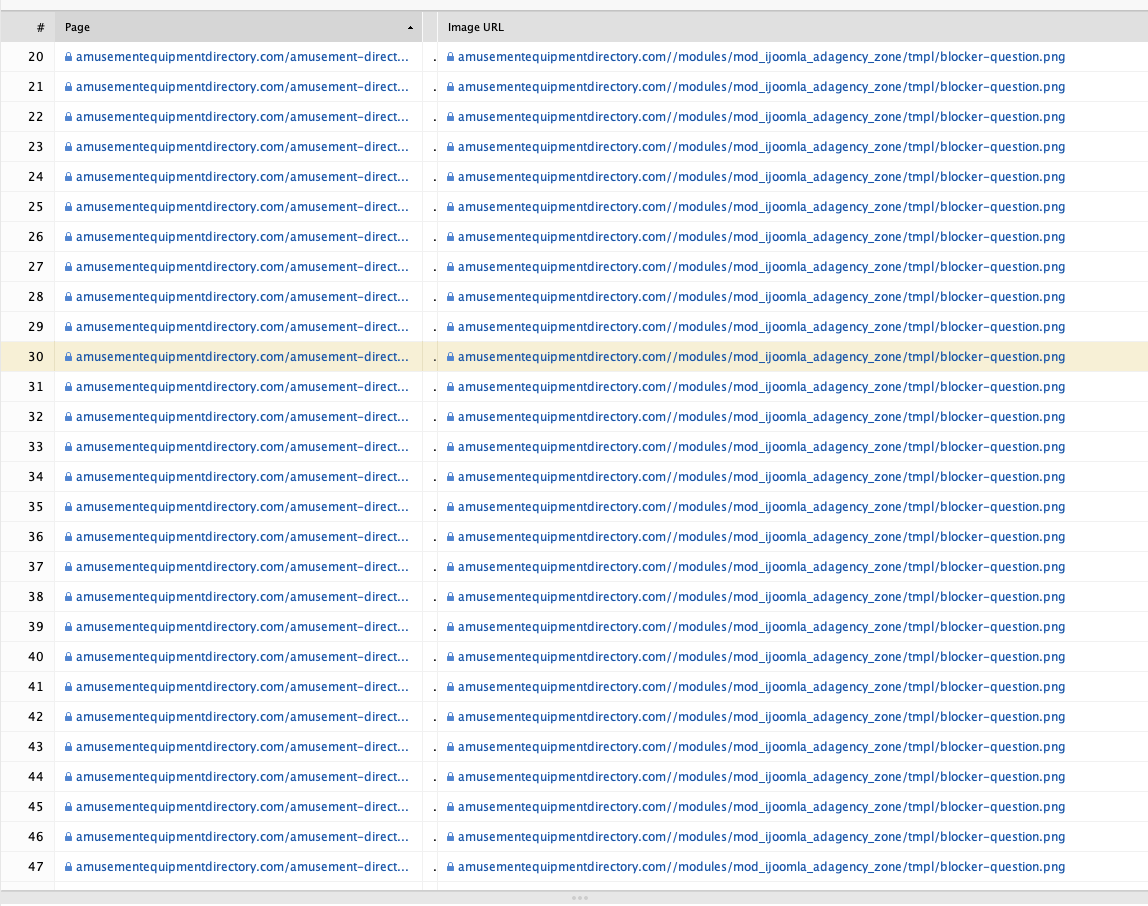Screen dimensions: 1148x906
Task: Click the Image URL lock icon in row 42
Action: coord(450,717)
